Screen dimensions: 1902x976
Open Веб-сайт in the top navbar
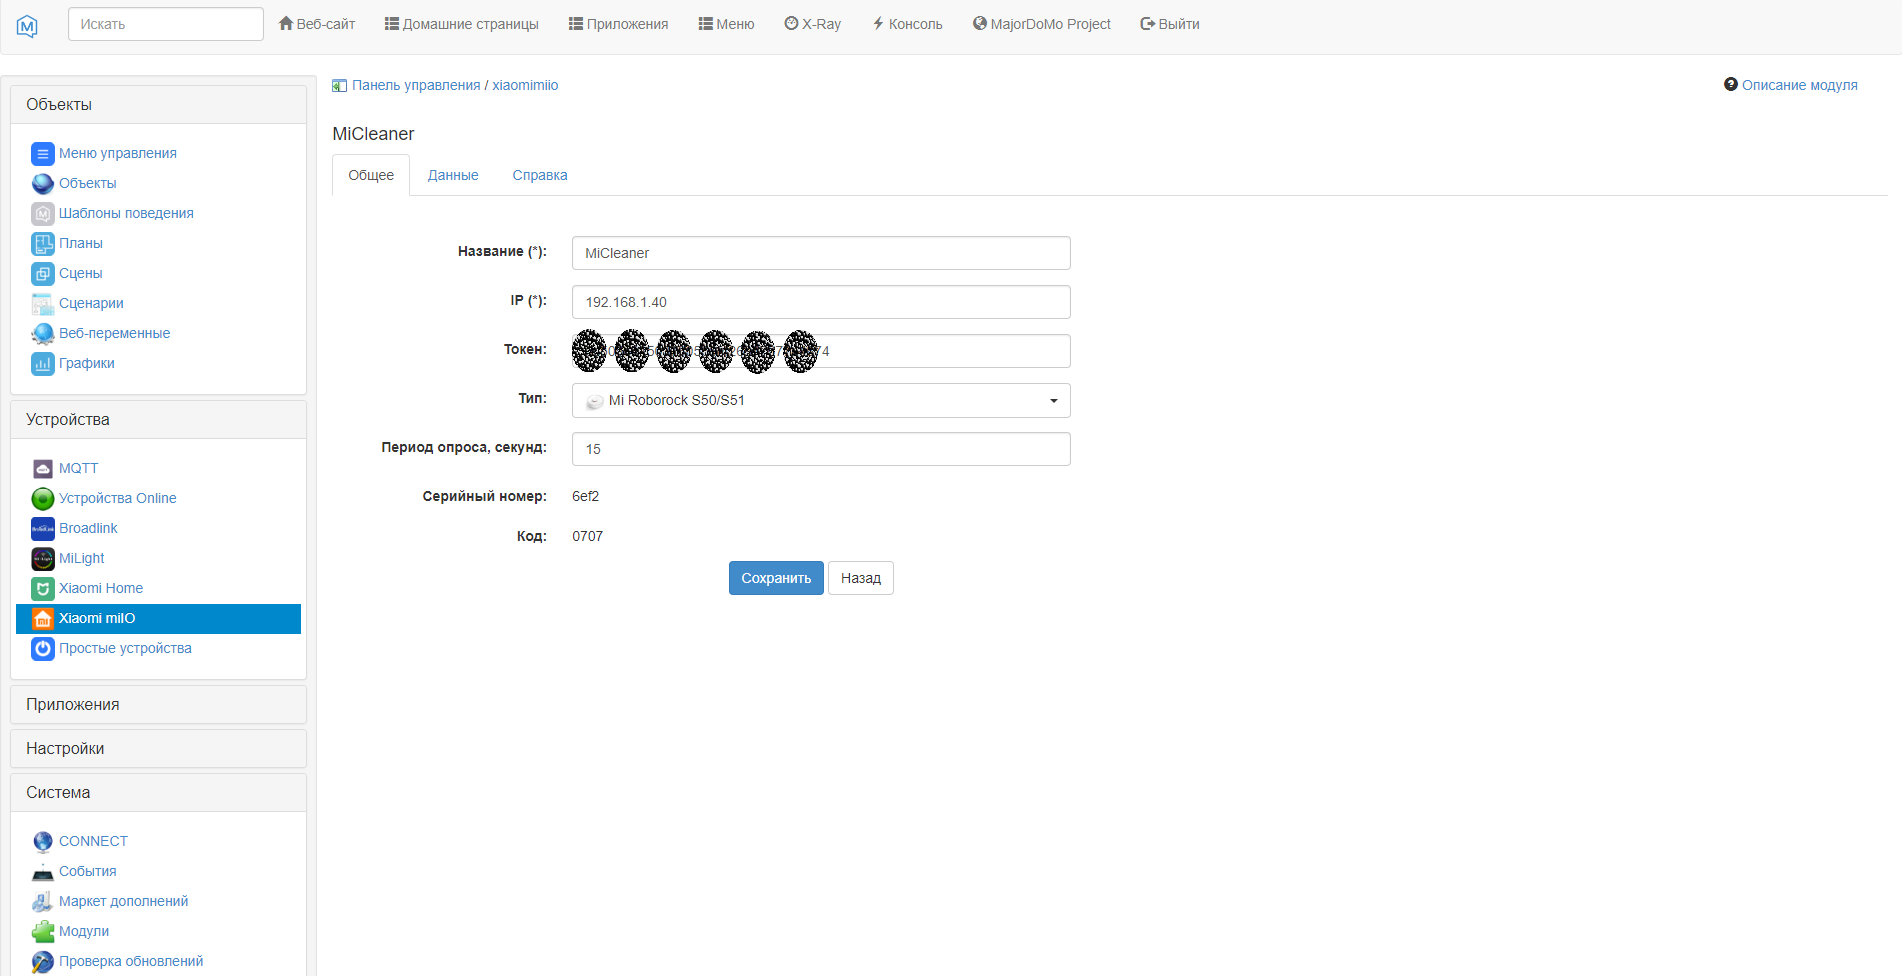pos(317,24)
